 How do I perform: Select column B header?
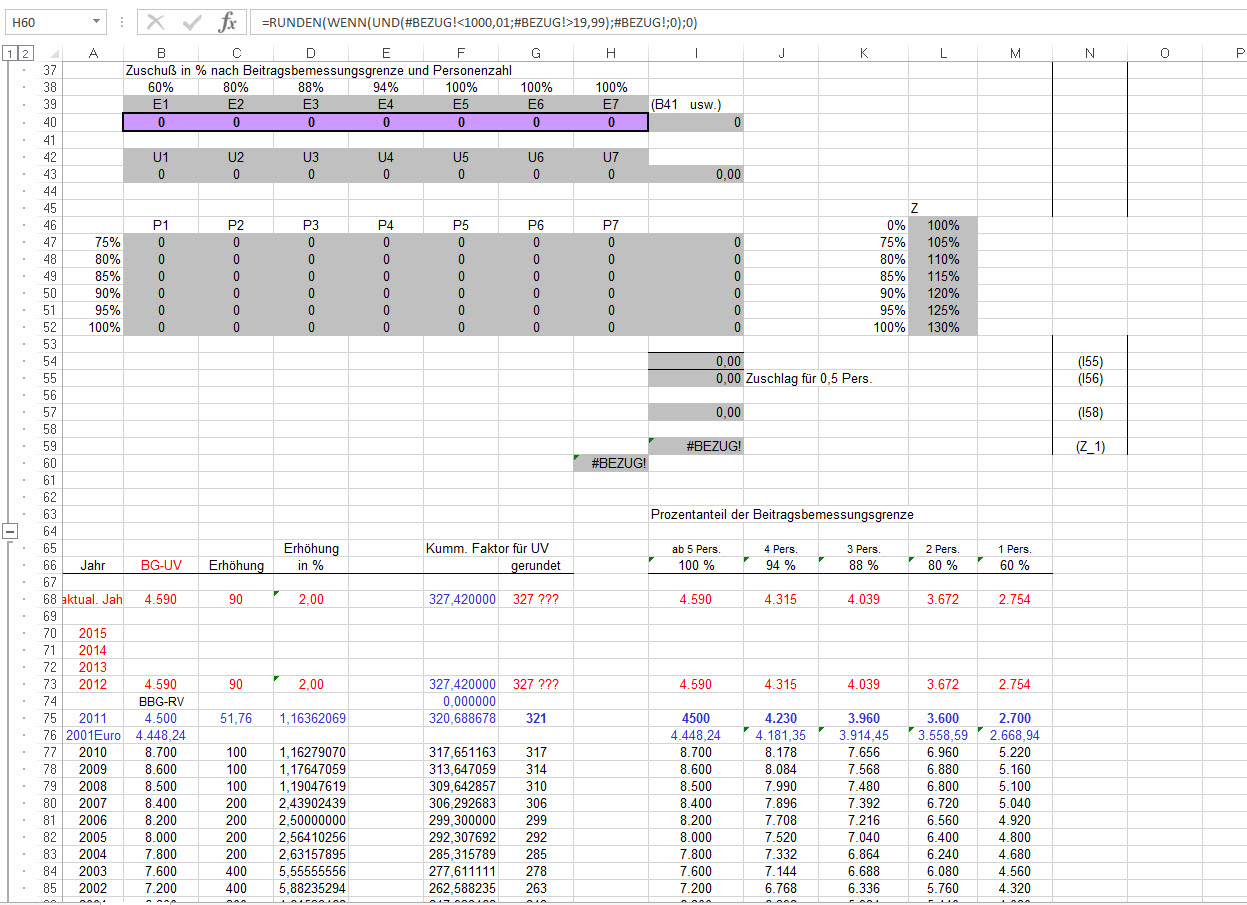pos(161,53)
